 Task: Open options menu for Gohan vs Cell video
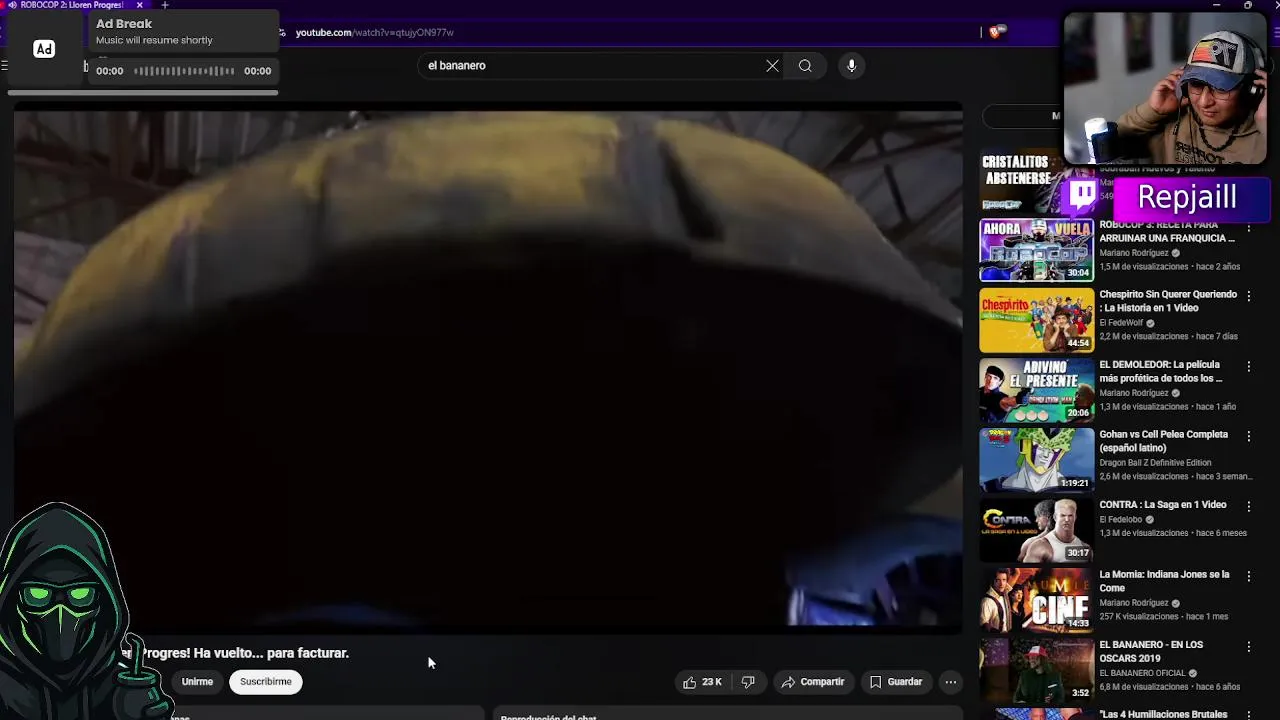point(1249,436)
